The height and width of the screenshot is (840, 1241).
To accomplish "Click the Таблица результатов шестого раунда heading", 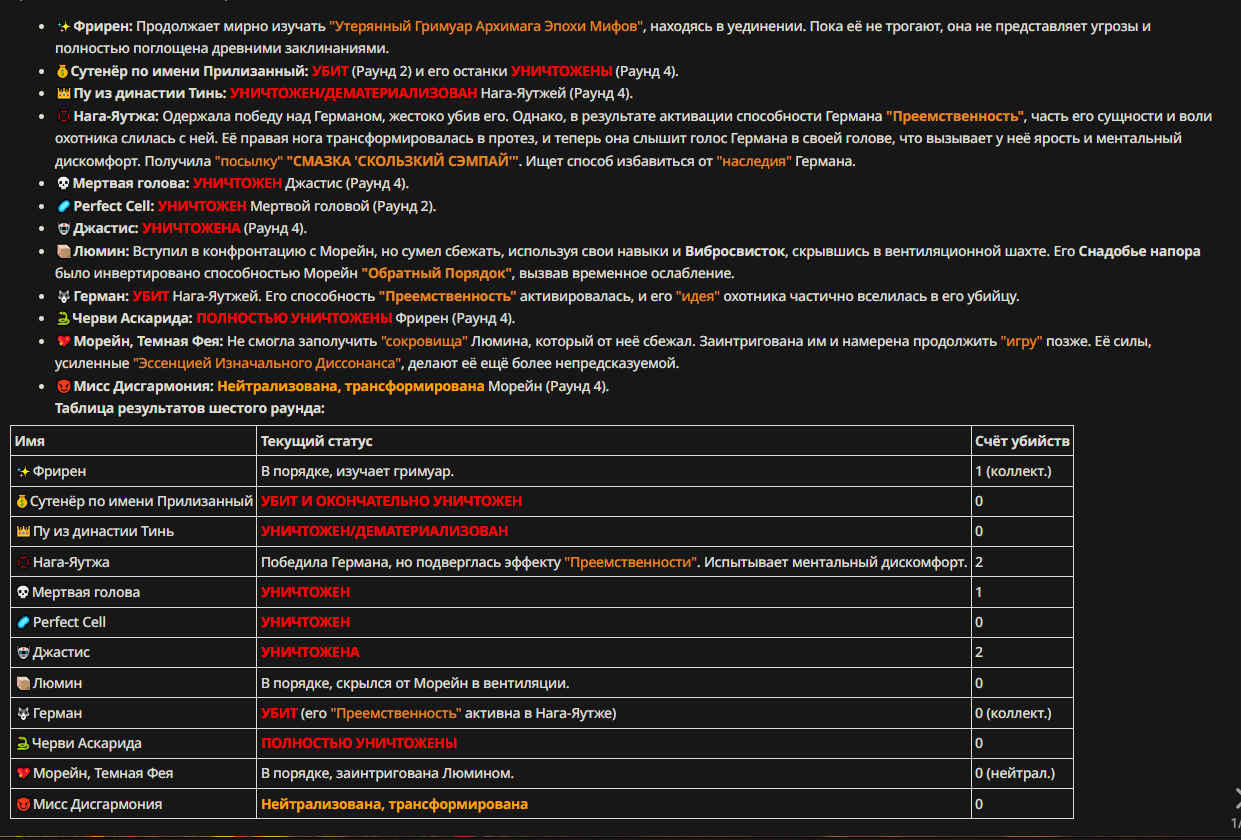I will (x=190, y=408).
